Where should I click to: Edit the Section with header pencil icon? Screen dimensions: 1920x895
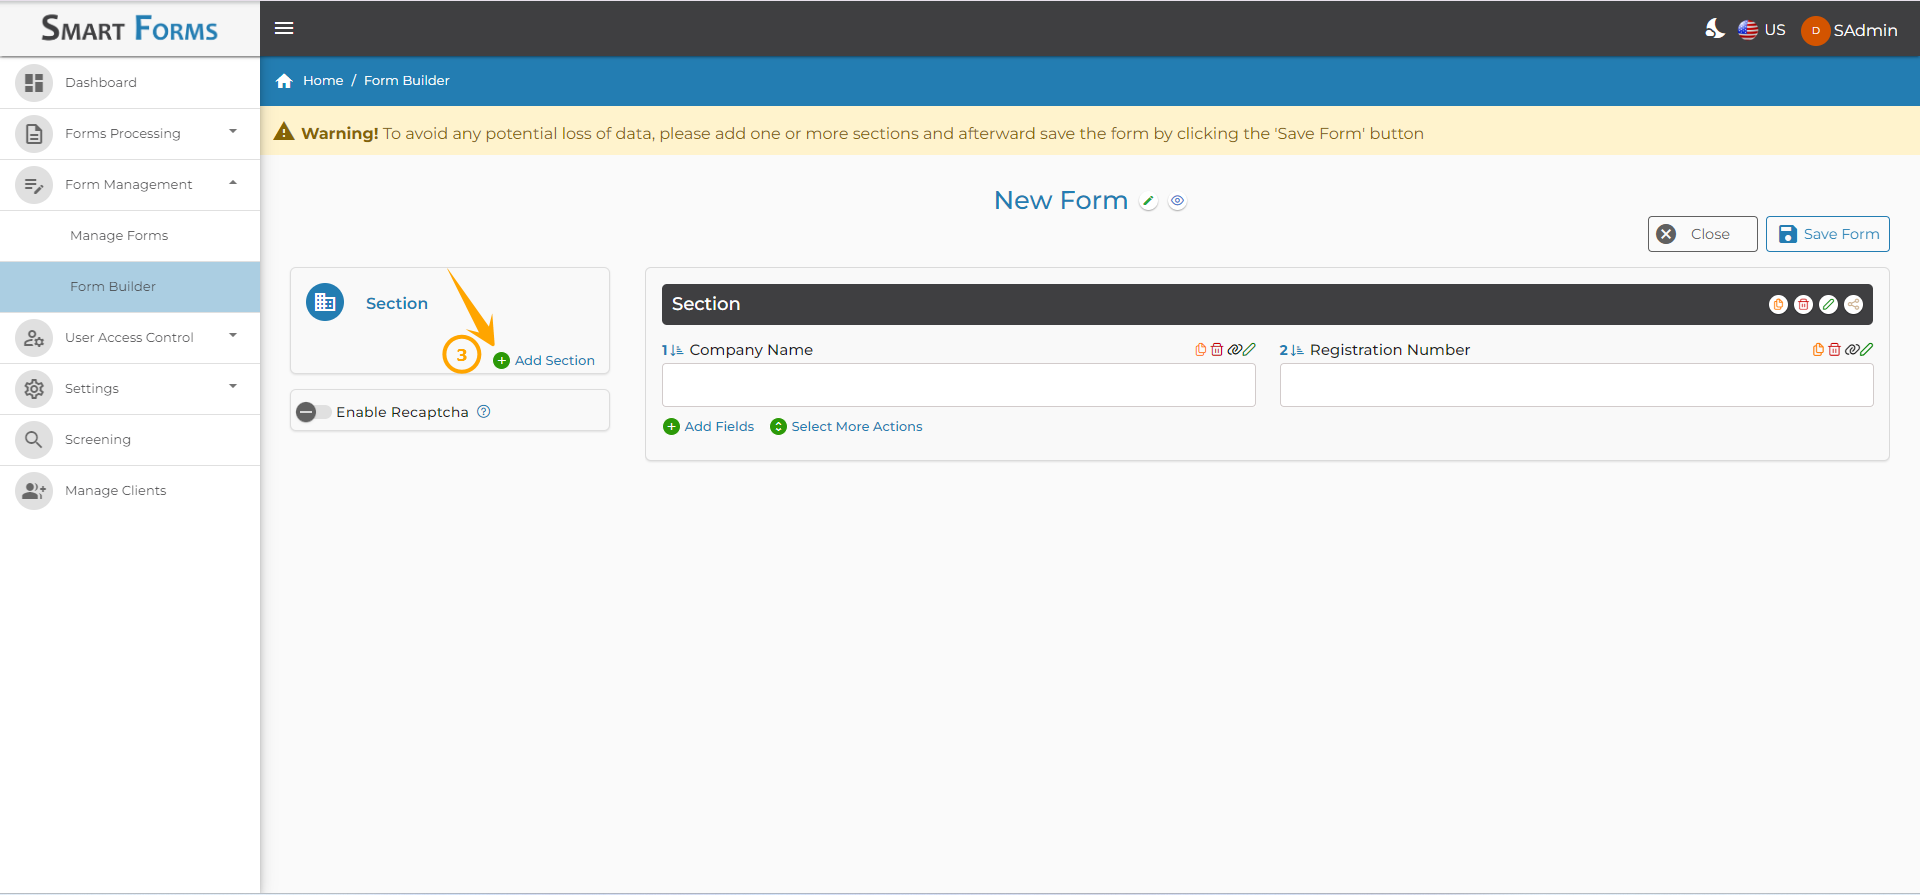pyautogui.click(x=1828, y=305)
